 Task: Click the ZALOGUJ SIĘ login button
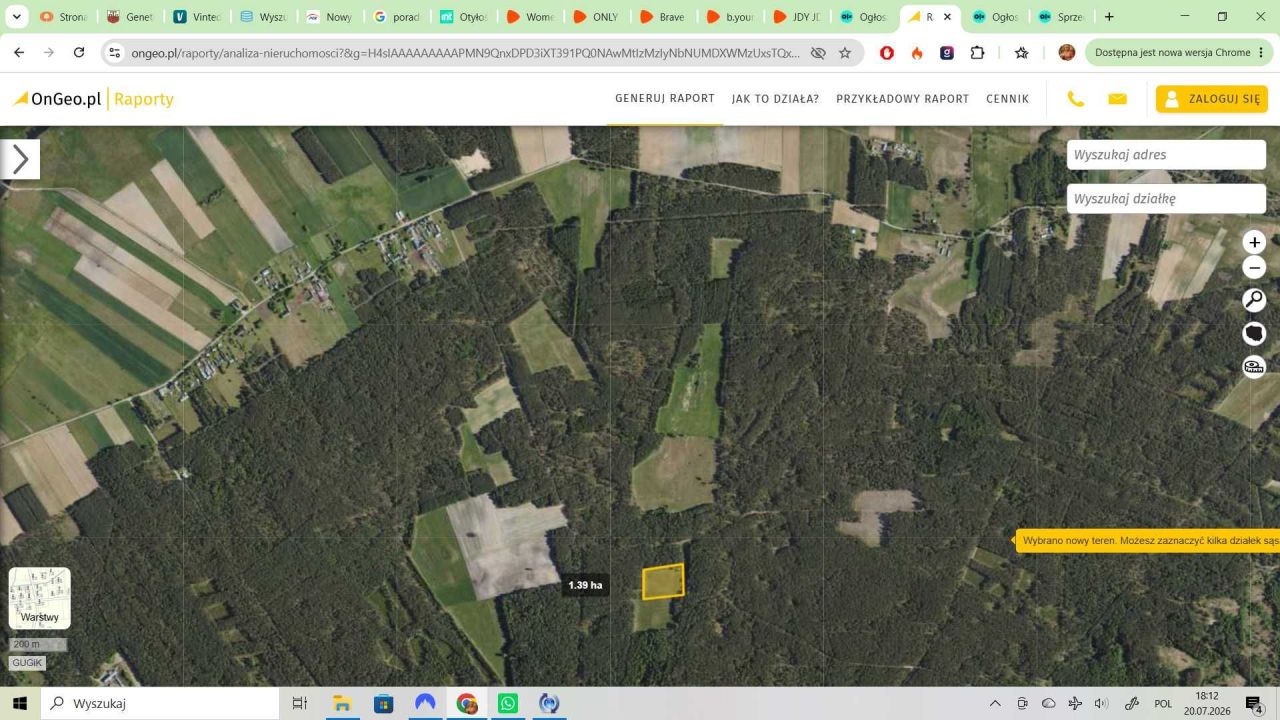pos(1212,99)
